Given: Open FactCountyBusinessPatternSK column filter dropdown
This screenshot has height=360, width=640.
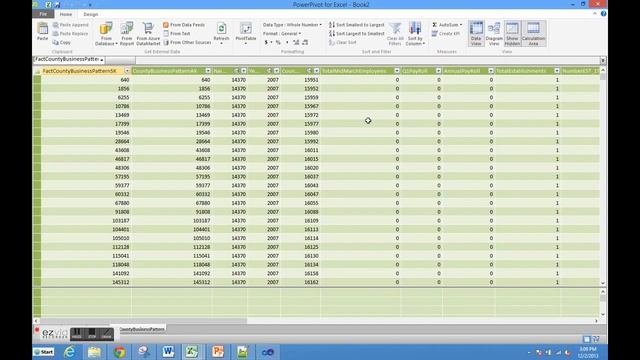Looking at the screenshot, I should pos(127,71).
